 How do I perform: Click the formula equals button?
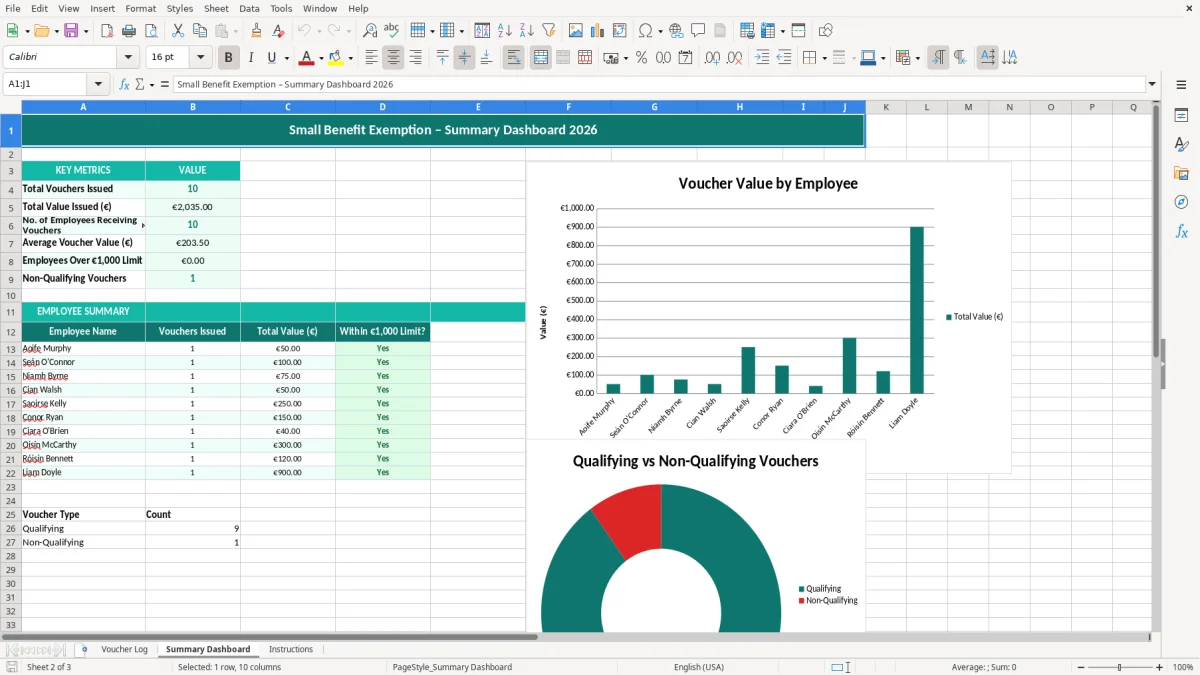point(164,85)
